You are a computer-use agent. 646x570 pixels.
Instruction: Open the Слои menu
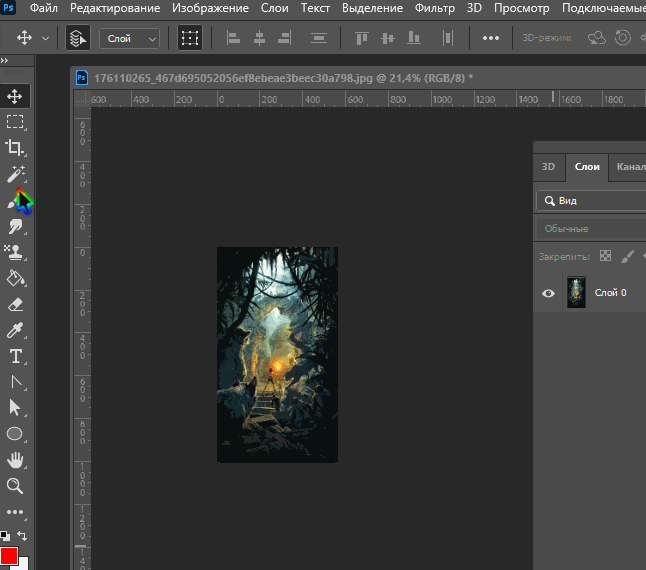click(274, 8)
